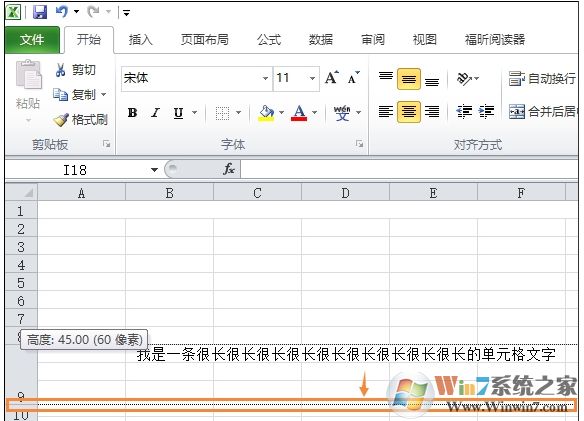This screenshot has height=421, width=584.
Task: Apply red font color
Action: 299,113
